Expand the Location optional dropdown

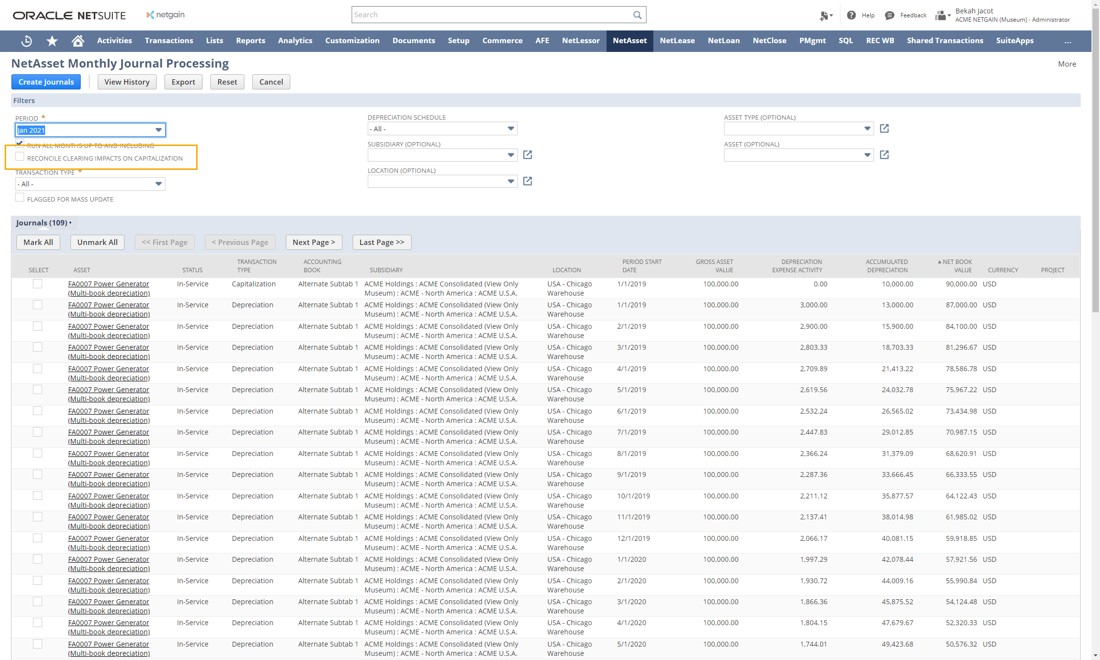coord(442,181)
